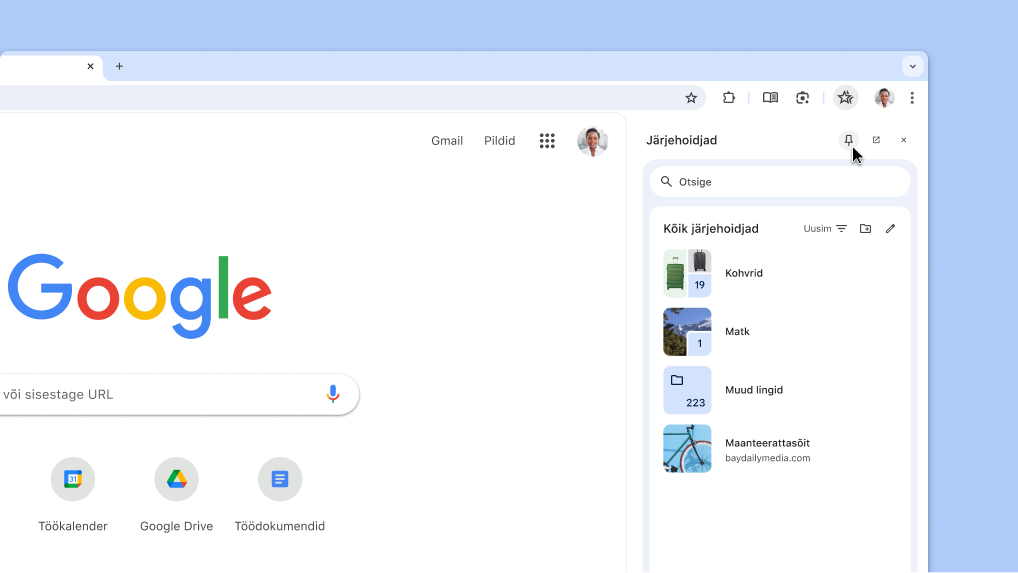Start voice search with microphone icon
The image size is (1018, 573).
332,394
